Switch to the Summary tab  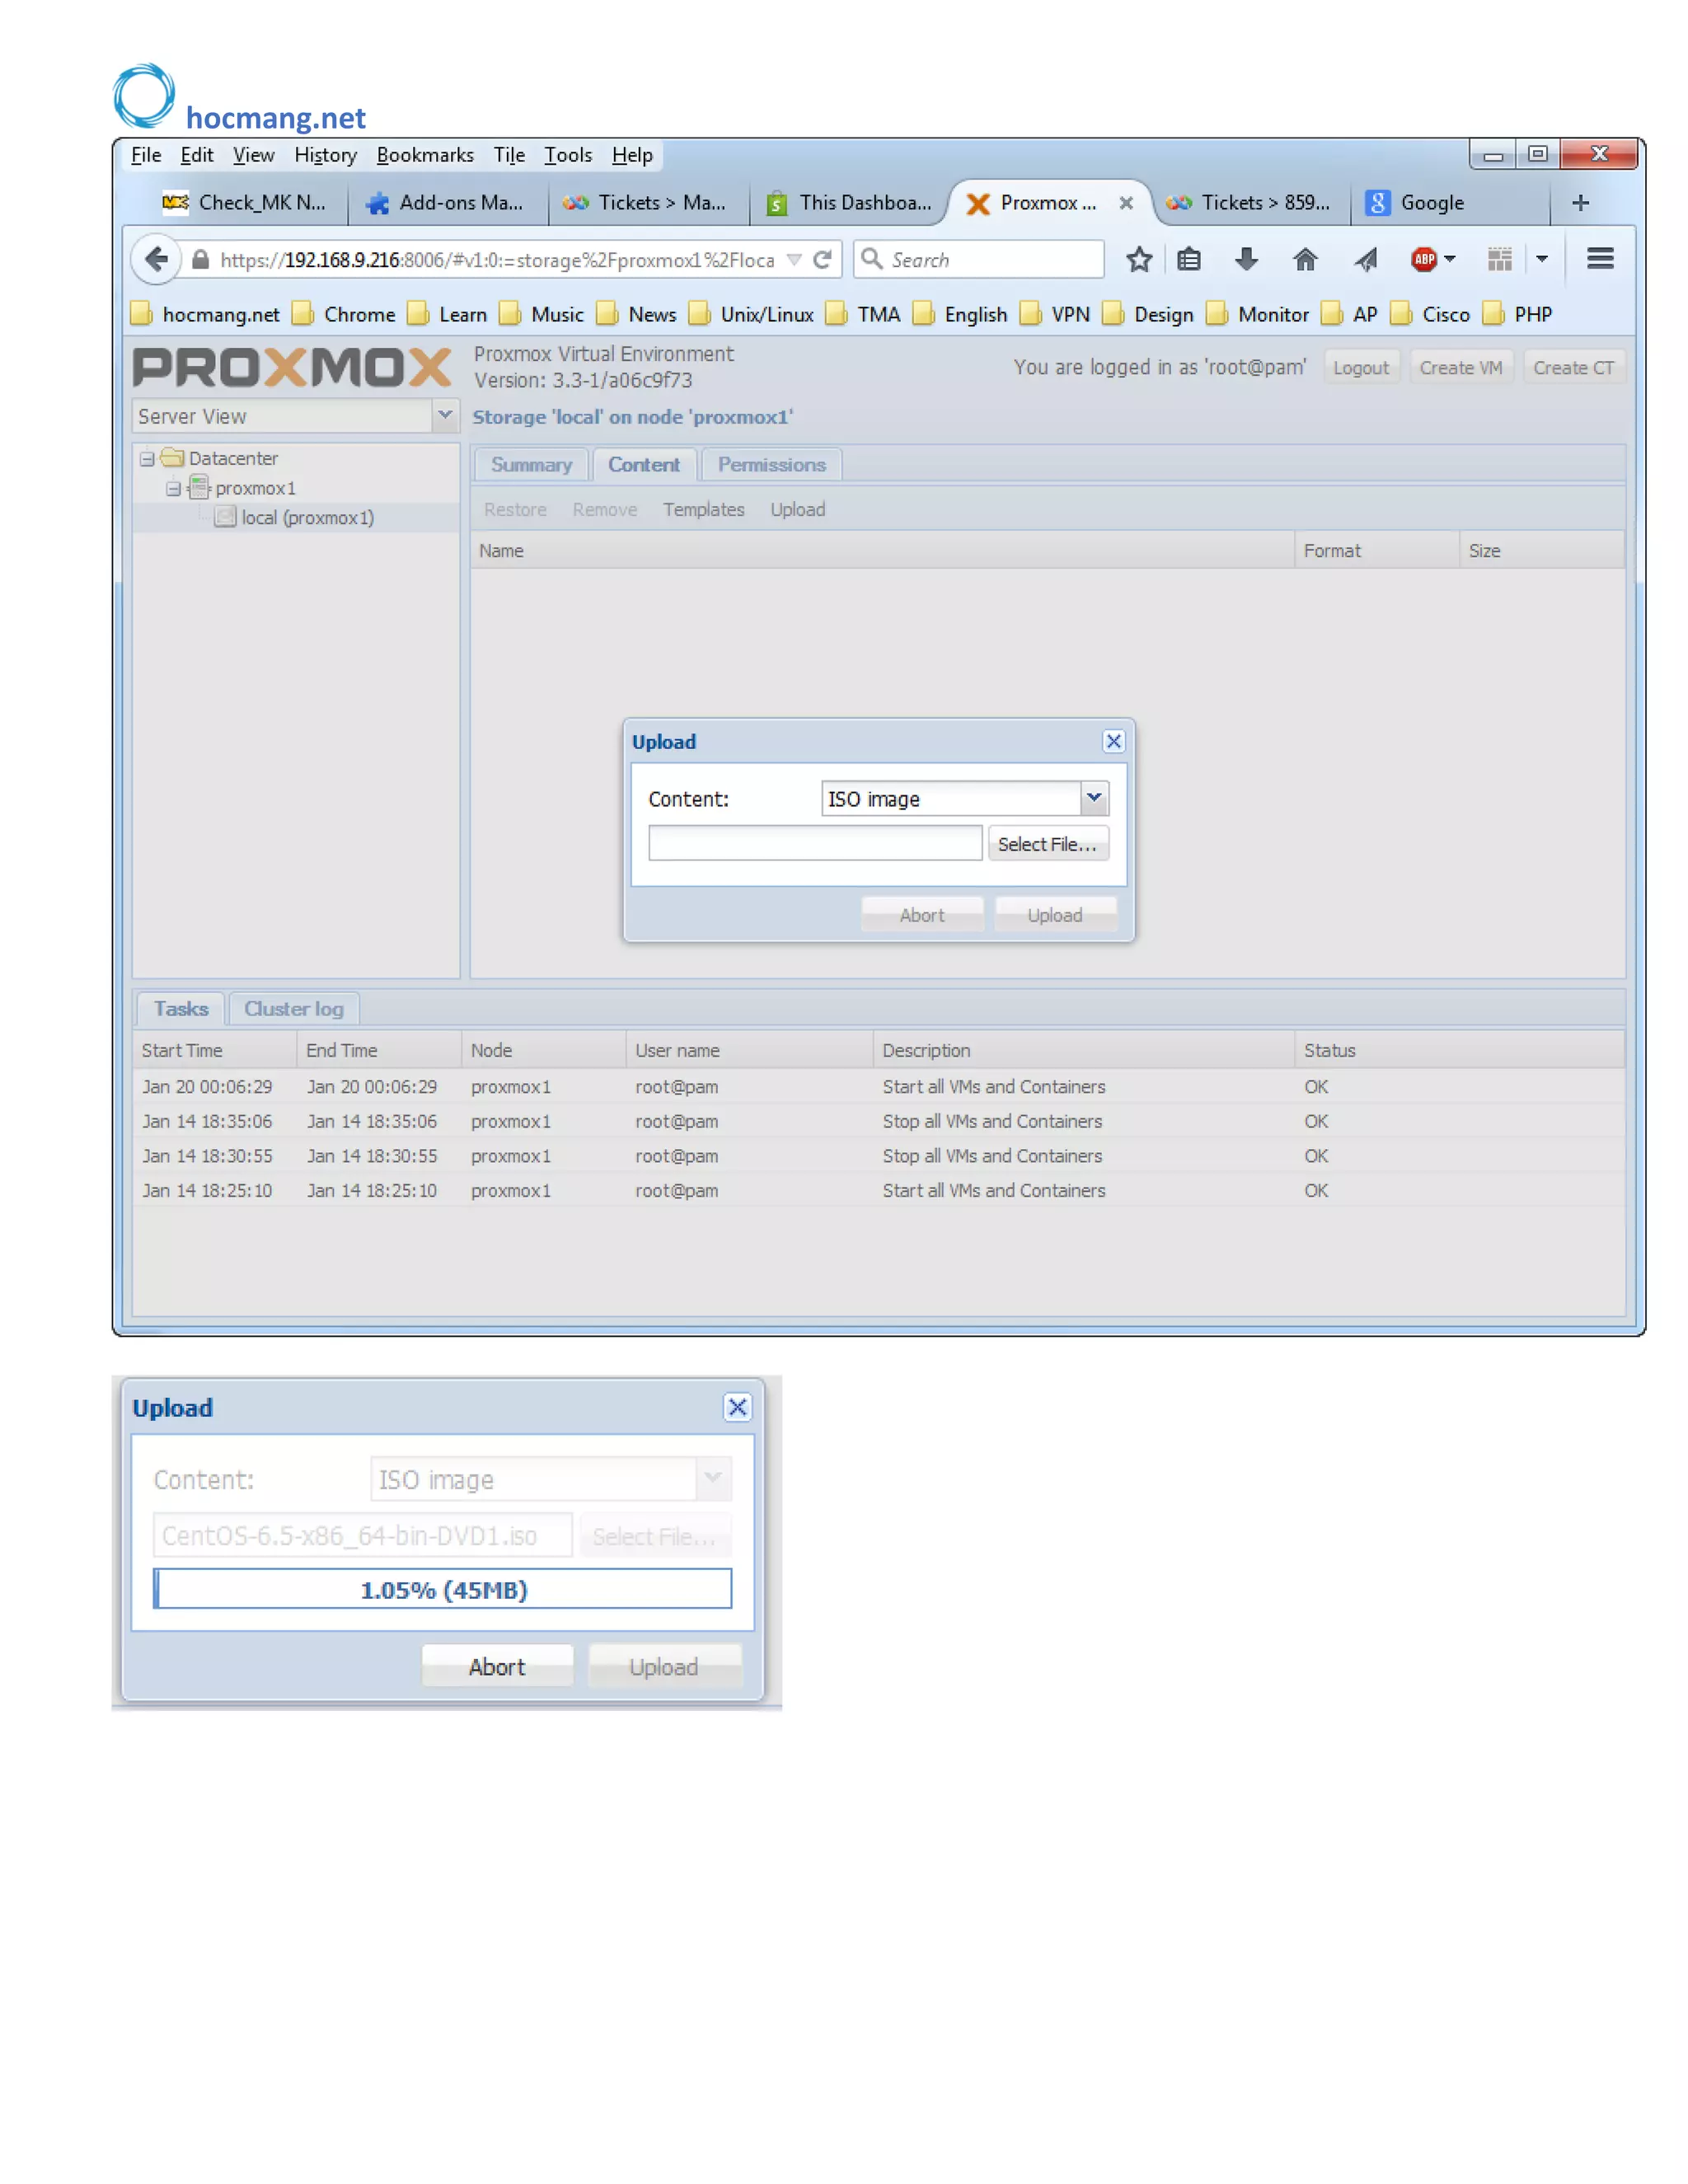tap(531, 465)
